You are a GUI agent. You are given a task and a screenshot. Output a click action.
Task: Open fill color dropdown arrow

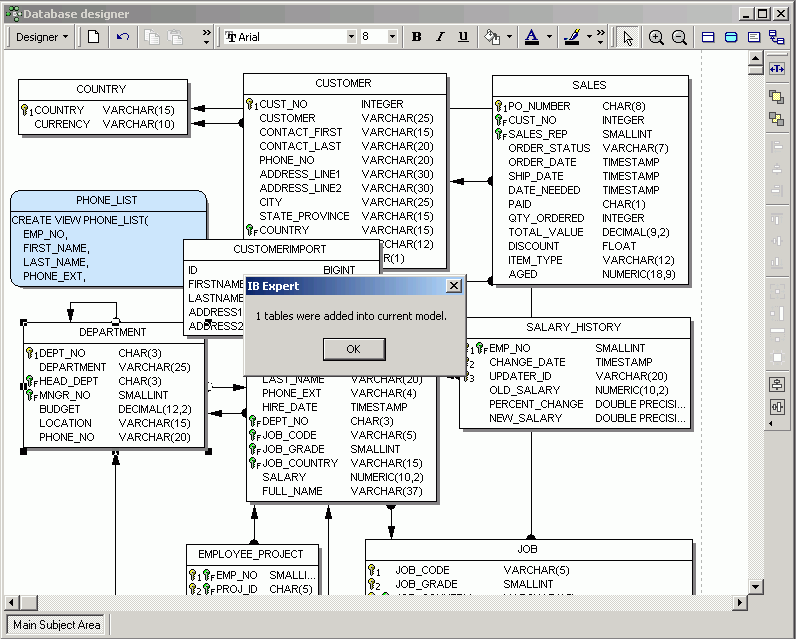click(509, 37)
